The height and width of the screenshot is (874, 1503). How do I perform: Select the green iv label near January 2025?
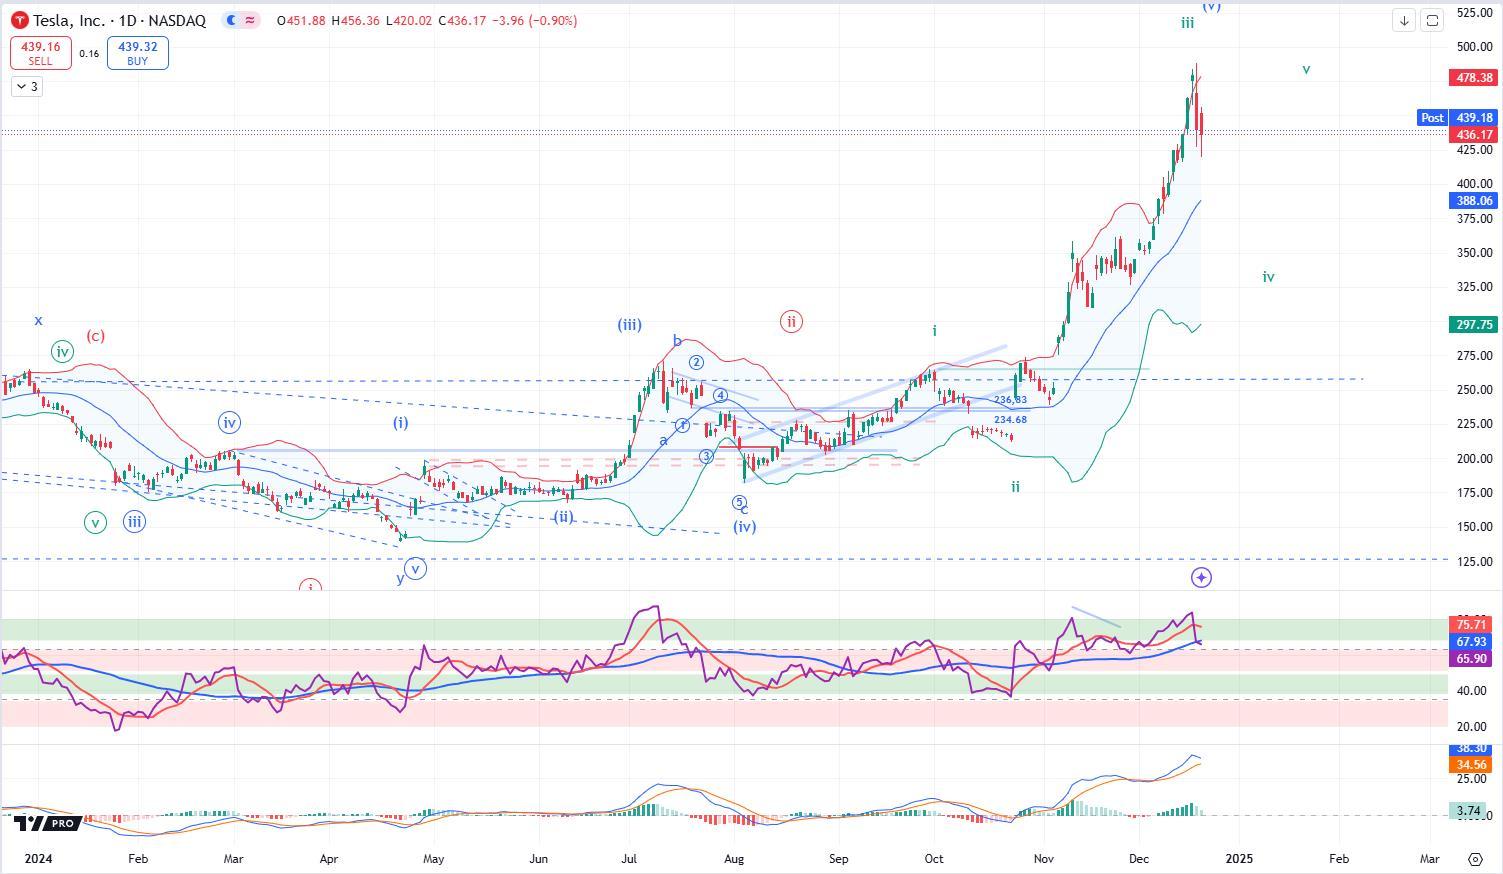(1268, 277)
